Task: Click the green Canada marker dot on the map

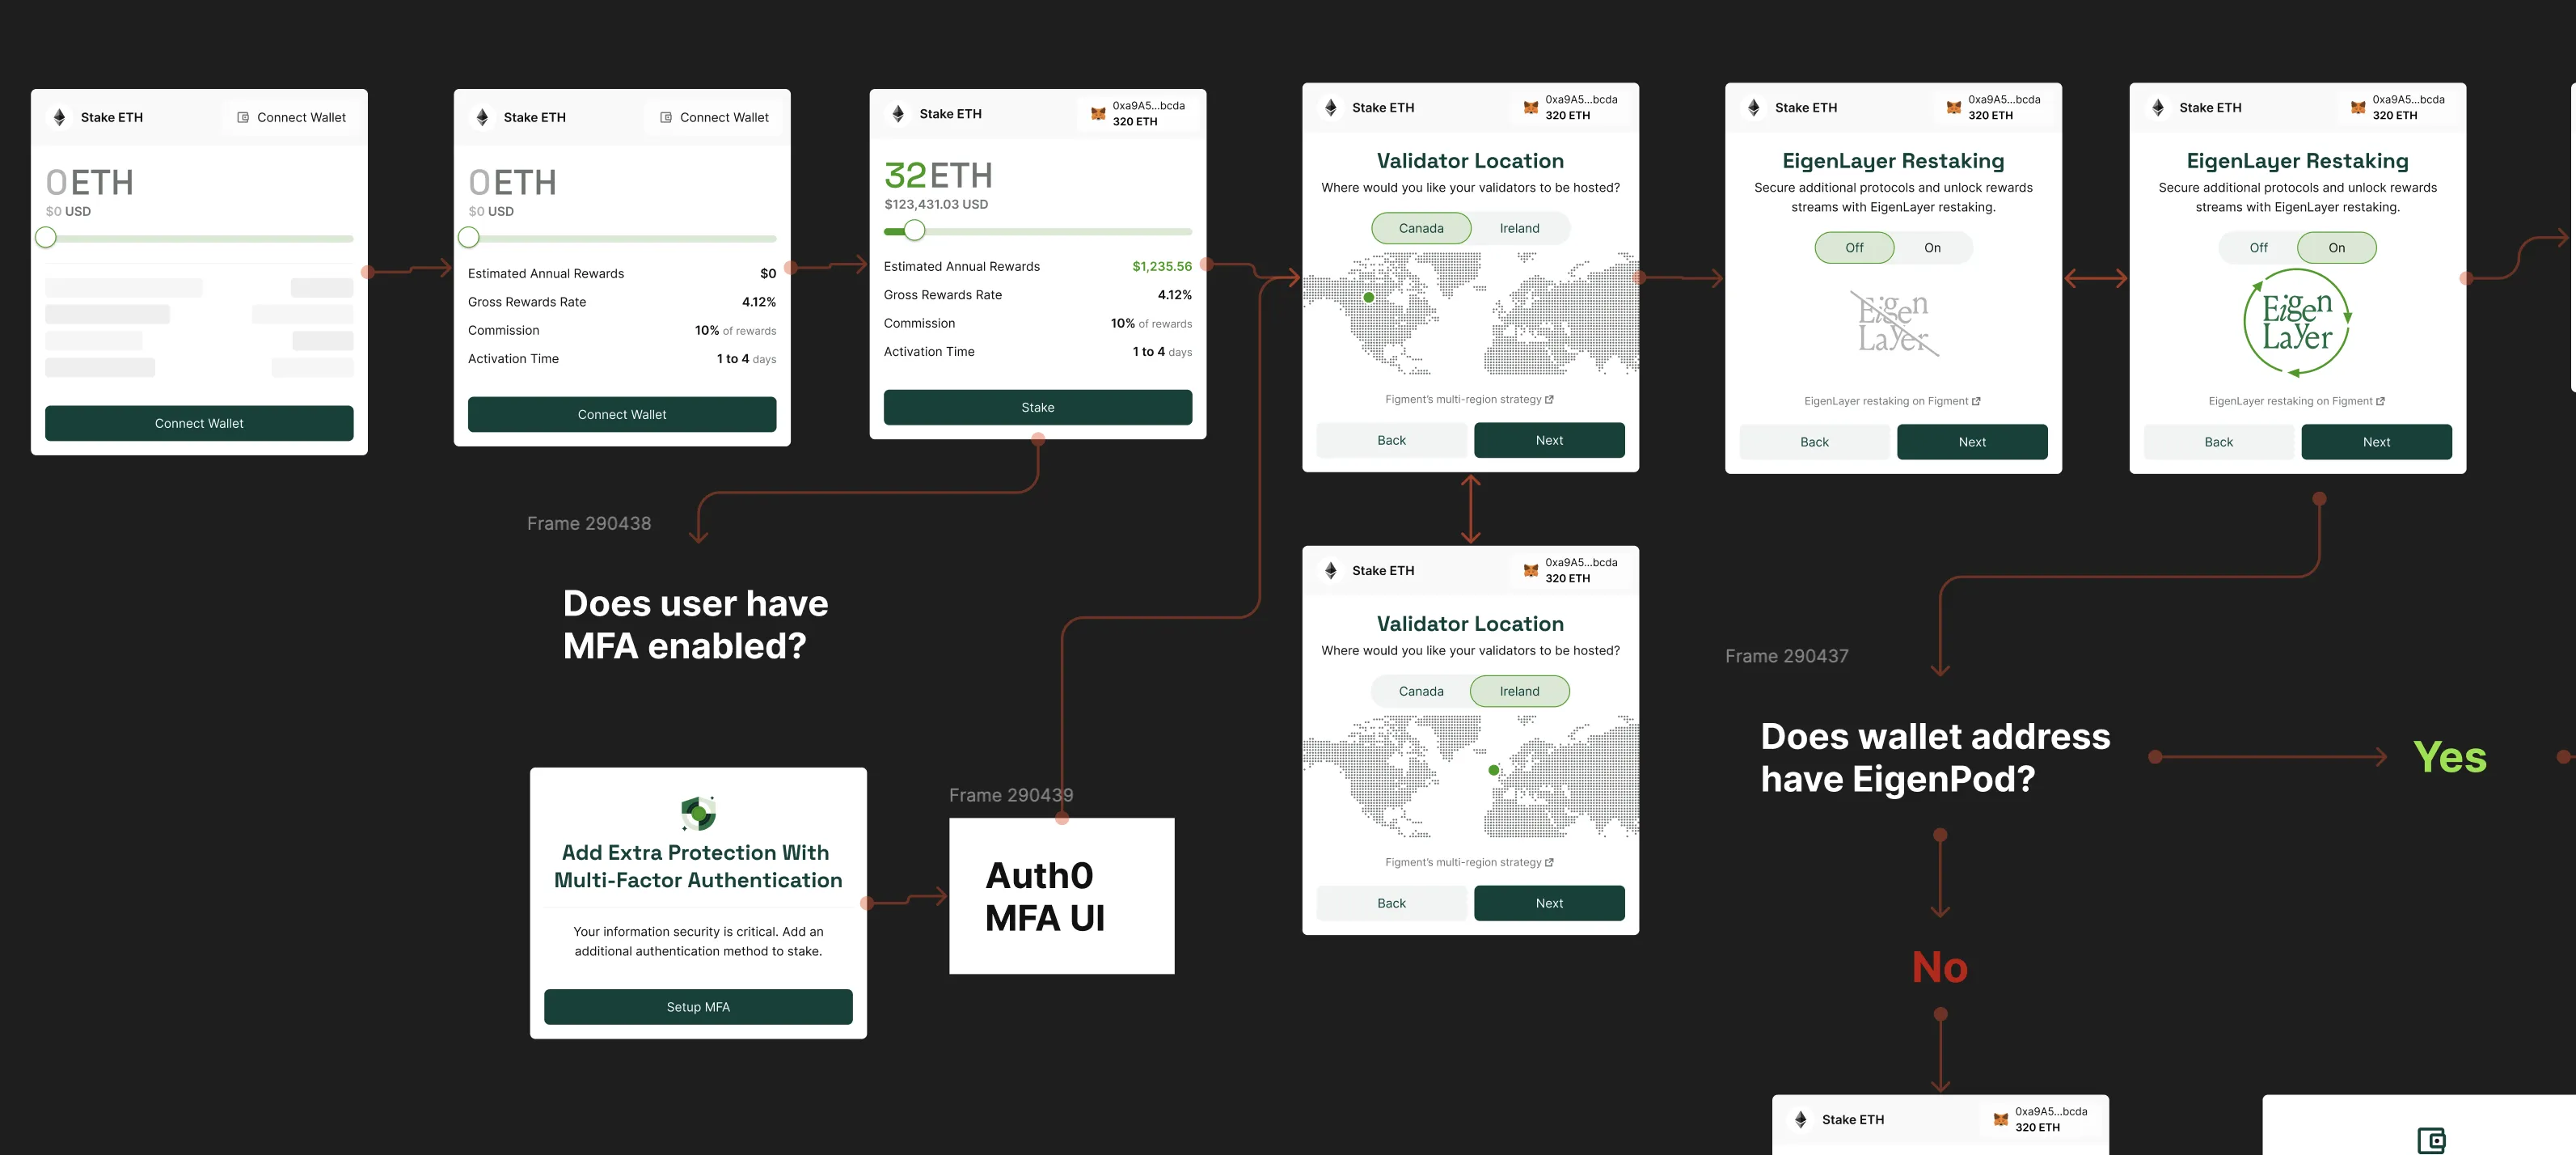Action: [1369, 297]
